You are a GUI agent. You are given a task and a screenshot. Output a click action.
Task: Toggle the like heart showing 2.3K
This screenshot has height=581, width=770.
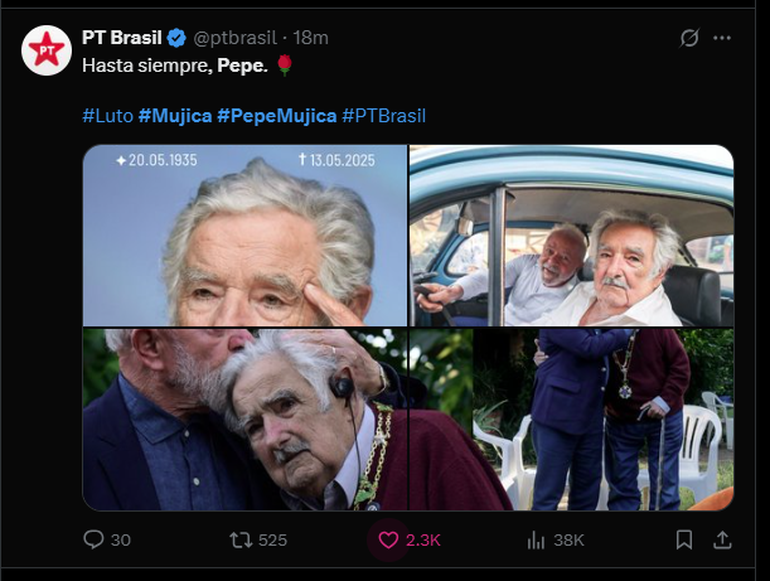[x=388, y=539]
